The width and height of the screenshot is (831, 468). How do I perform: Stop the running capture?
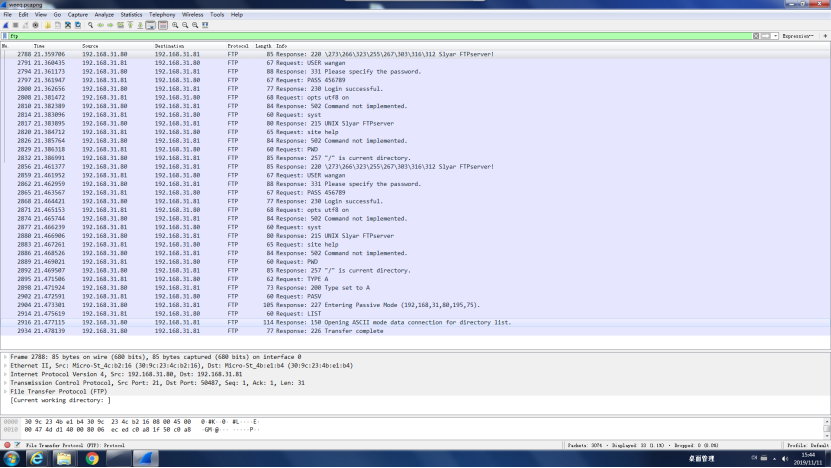tap(15, 25)
